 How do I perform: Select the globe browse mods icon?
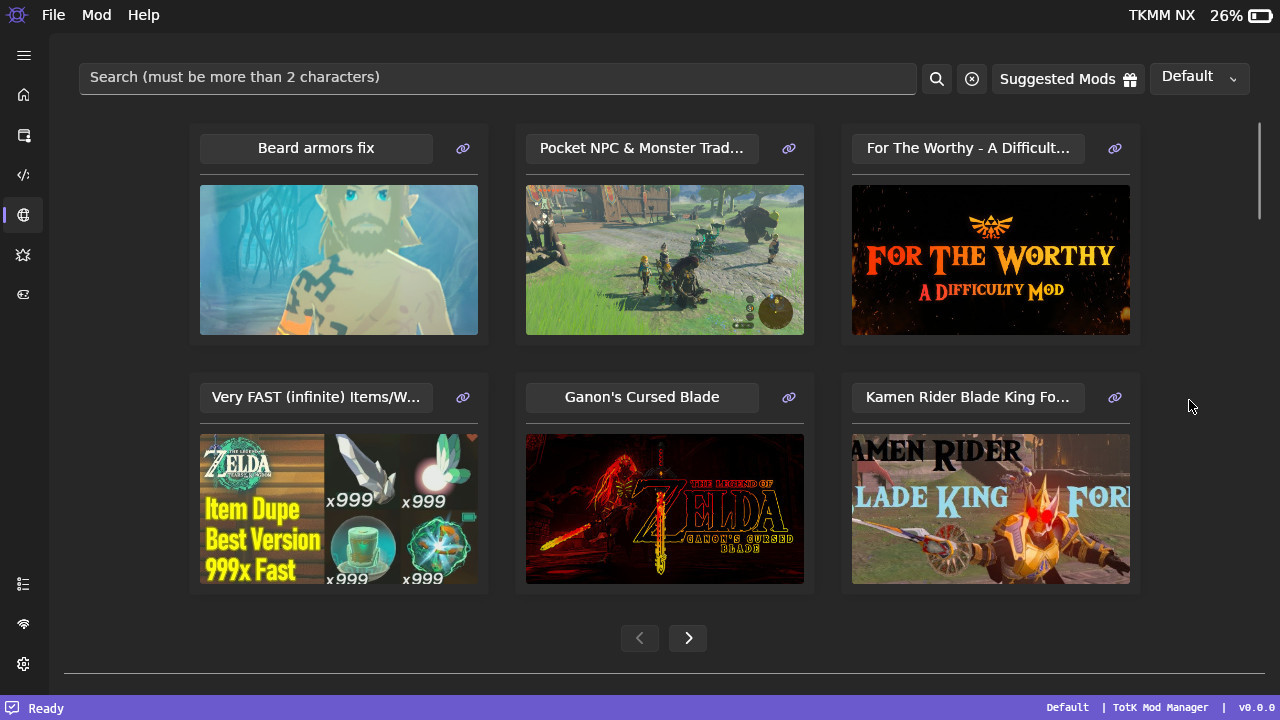pyautogui.click(x=24, y=215)
